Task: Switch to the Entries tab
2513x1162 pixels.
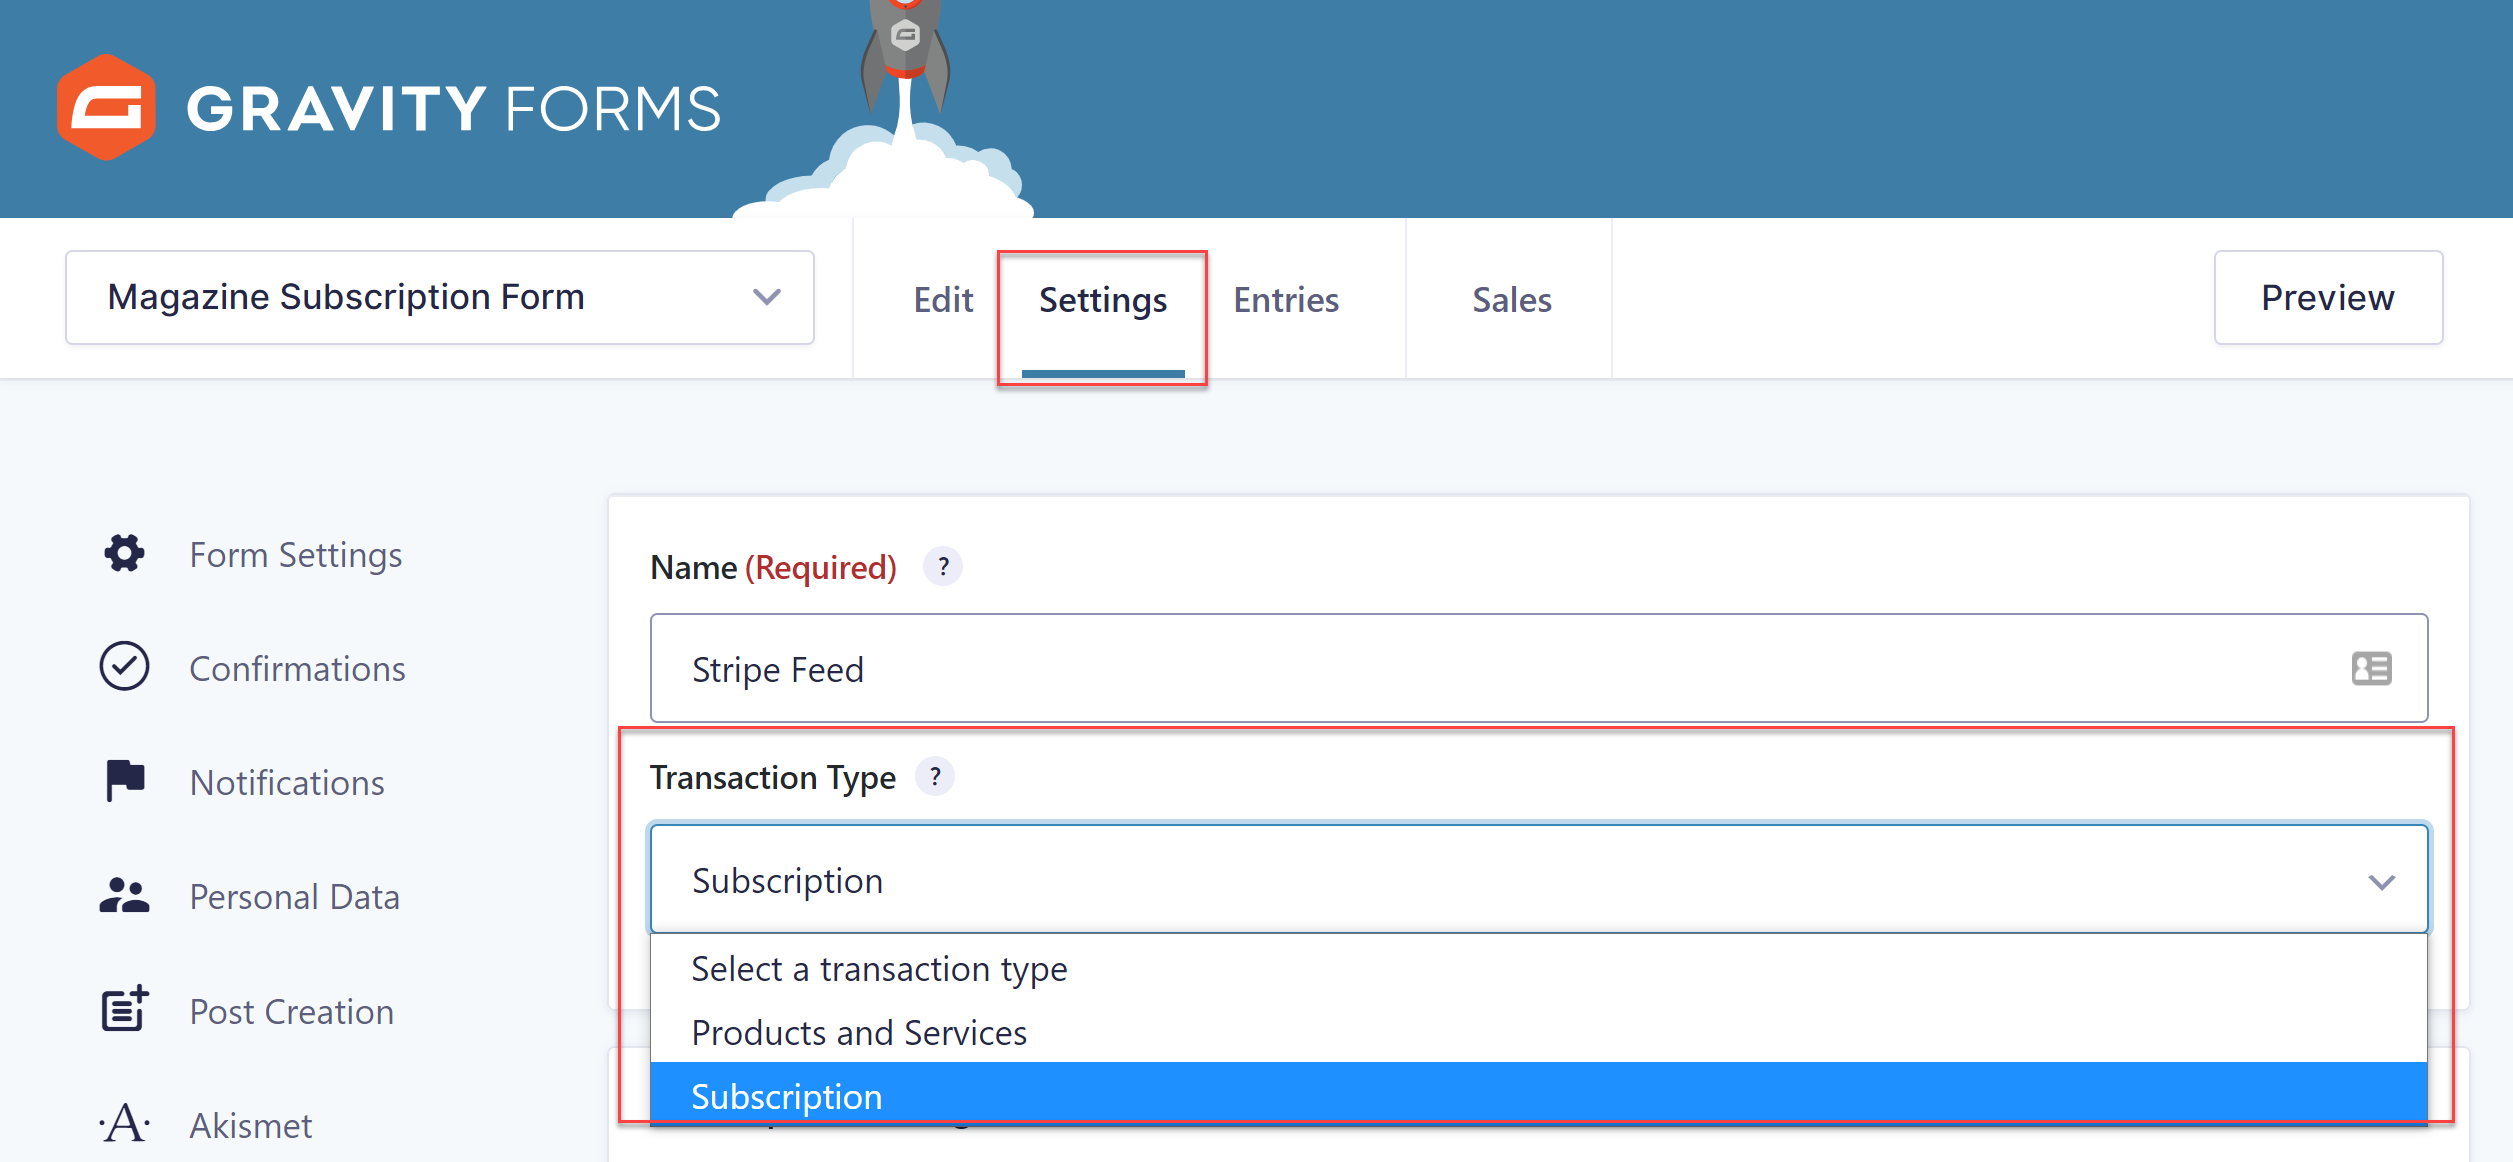Action: click(x=1285, y=298)
